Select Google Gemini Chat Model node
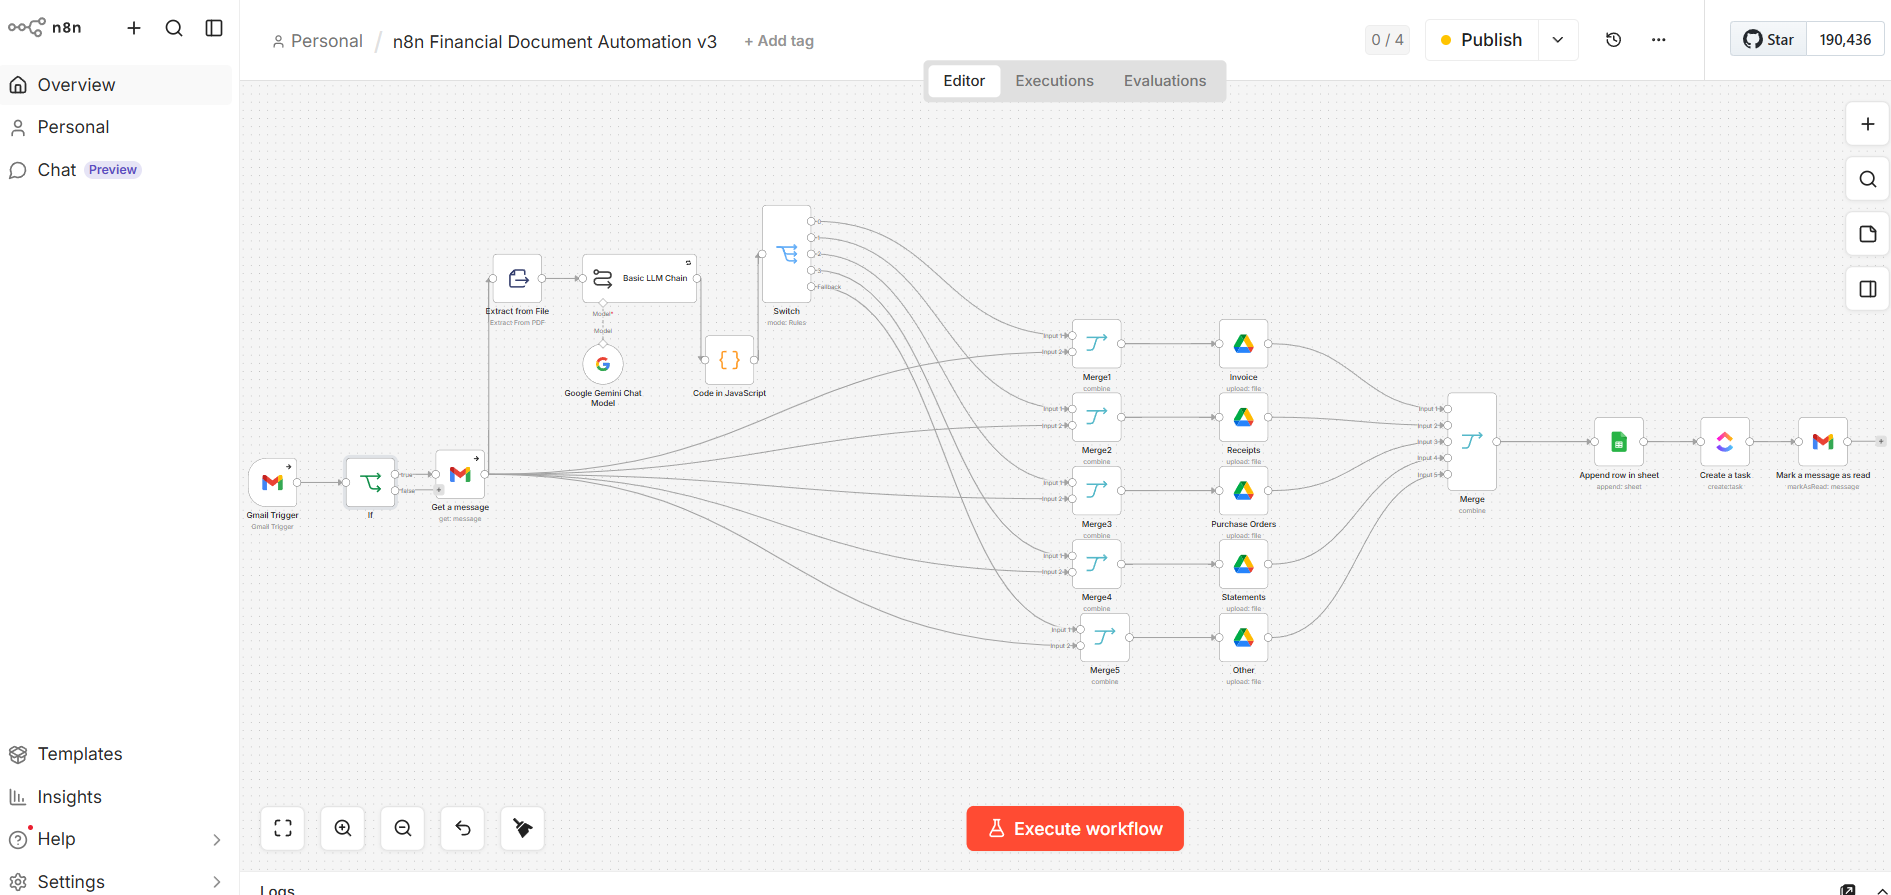1891x895 pixels. [x=603, y=364]
